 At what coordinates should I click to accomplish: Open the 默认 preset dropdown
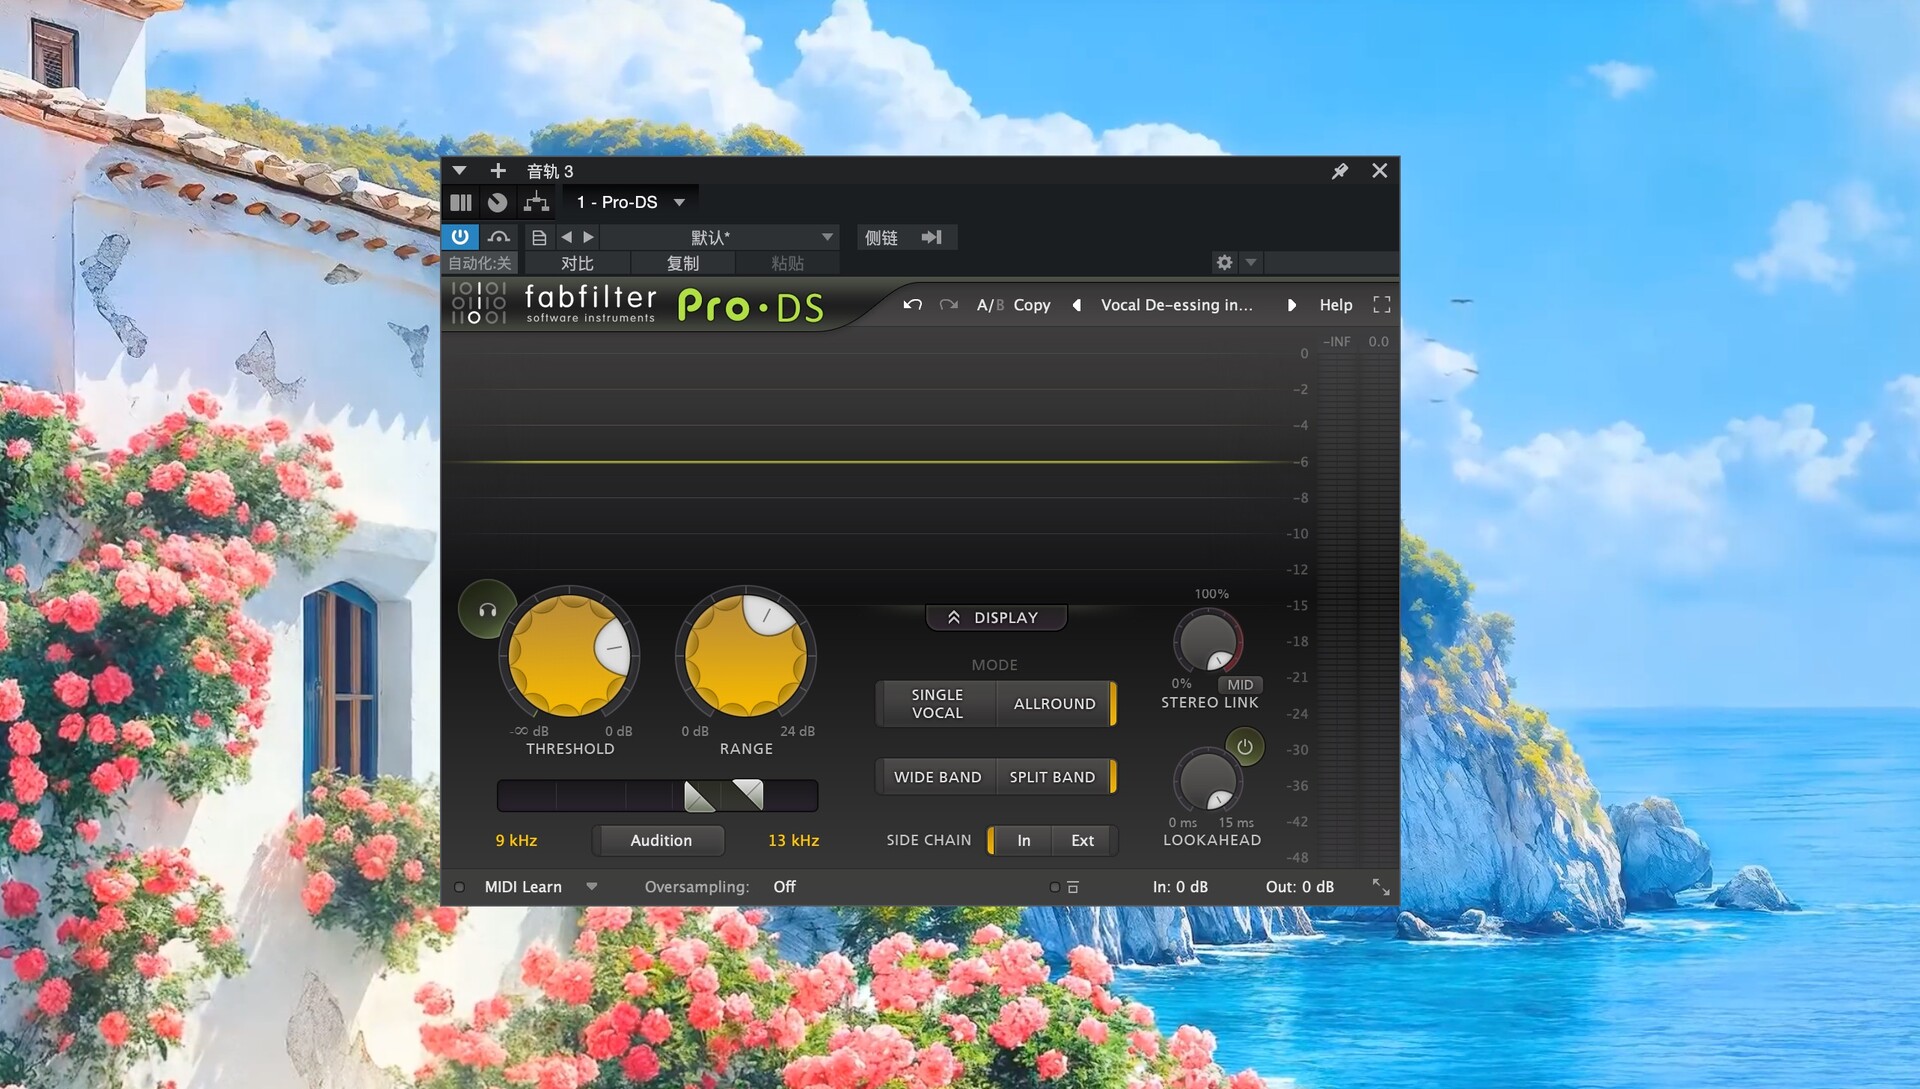click(x=826, y=237)
